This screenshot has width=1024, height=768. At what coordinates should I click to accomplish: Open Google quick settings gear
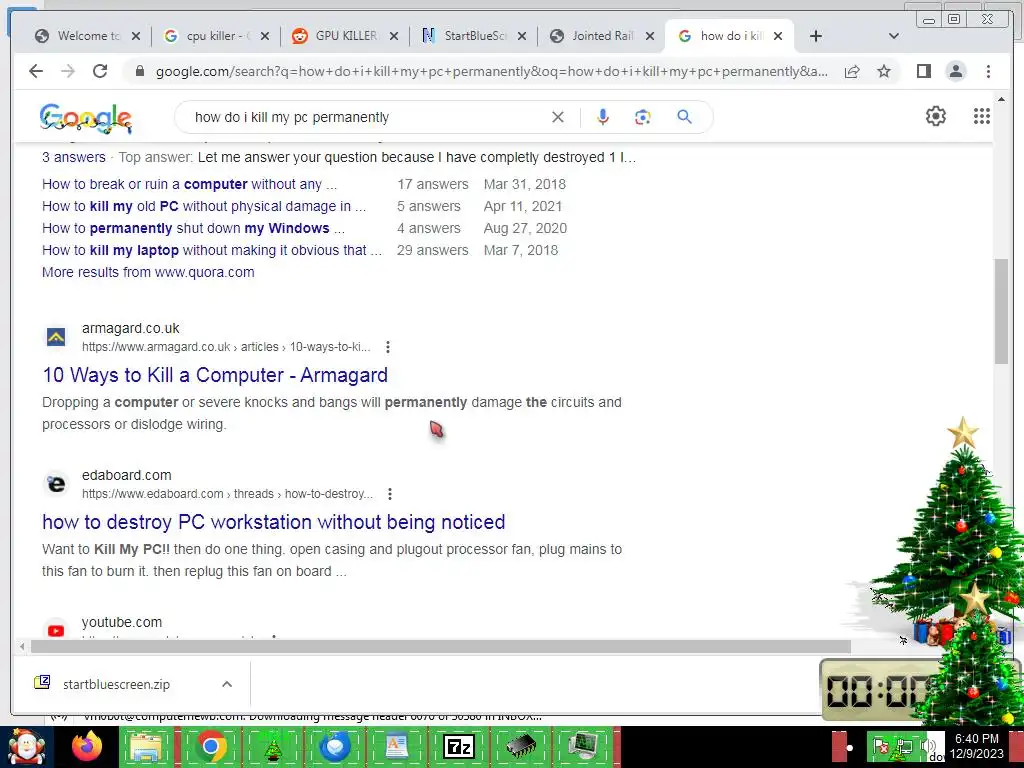click(x=936, y=116)
